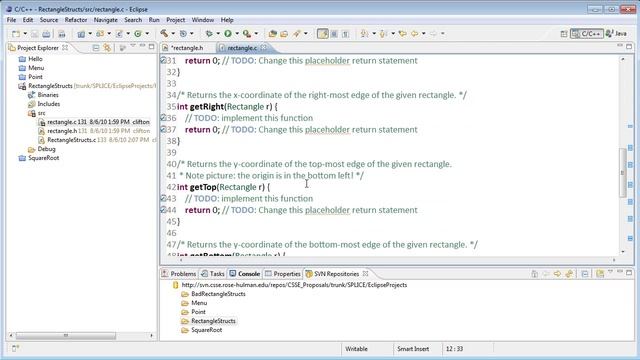Open the Navigate menu

pyautogui.click(x=105, y=20)
